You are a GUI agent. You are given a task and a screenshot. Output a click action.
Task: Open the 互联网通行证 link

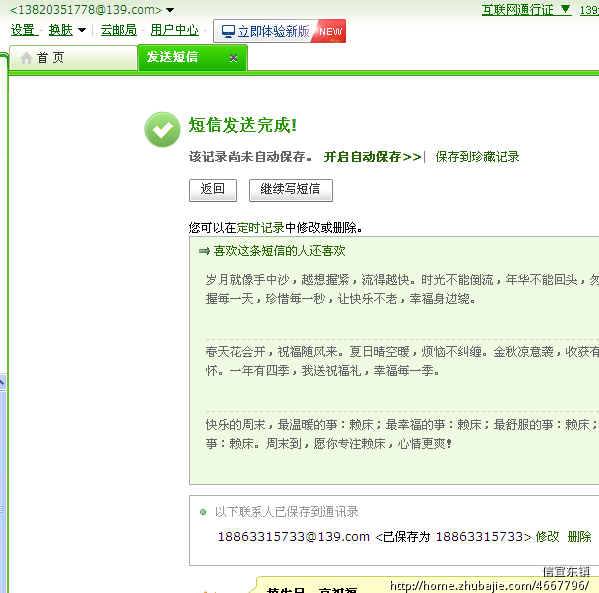(x=518, y=10)
